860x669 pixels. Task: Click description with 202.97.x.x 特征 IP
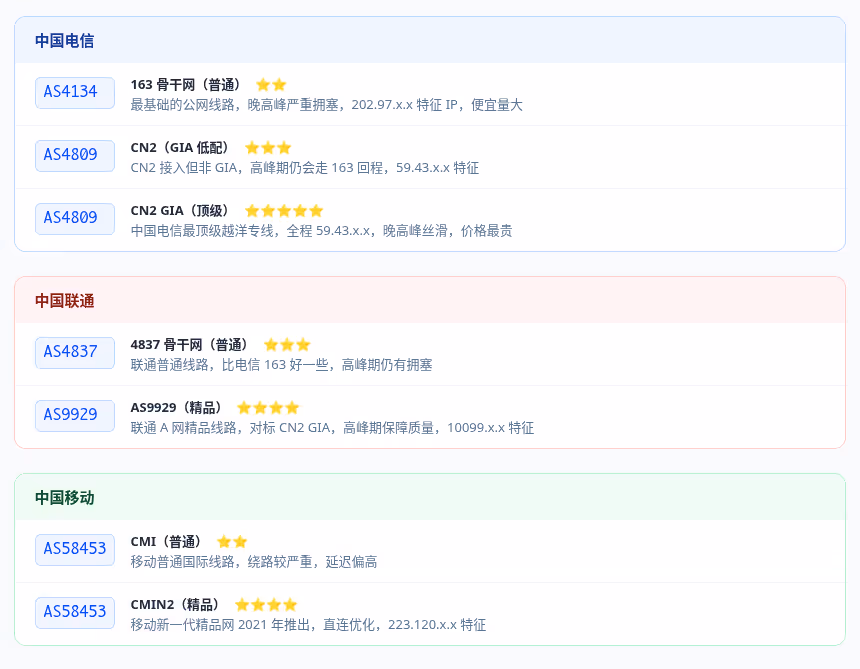[326, 105]
